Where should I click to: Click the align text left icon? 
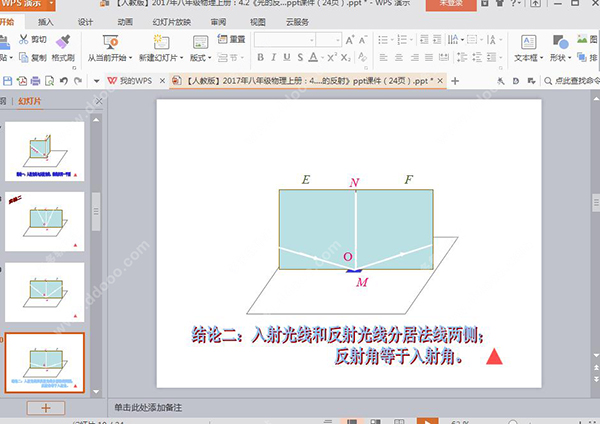point(383,58)
